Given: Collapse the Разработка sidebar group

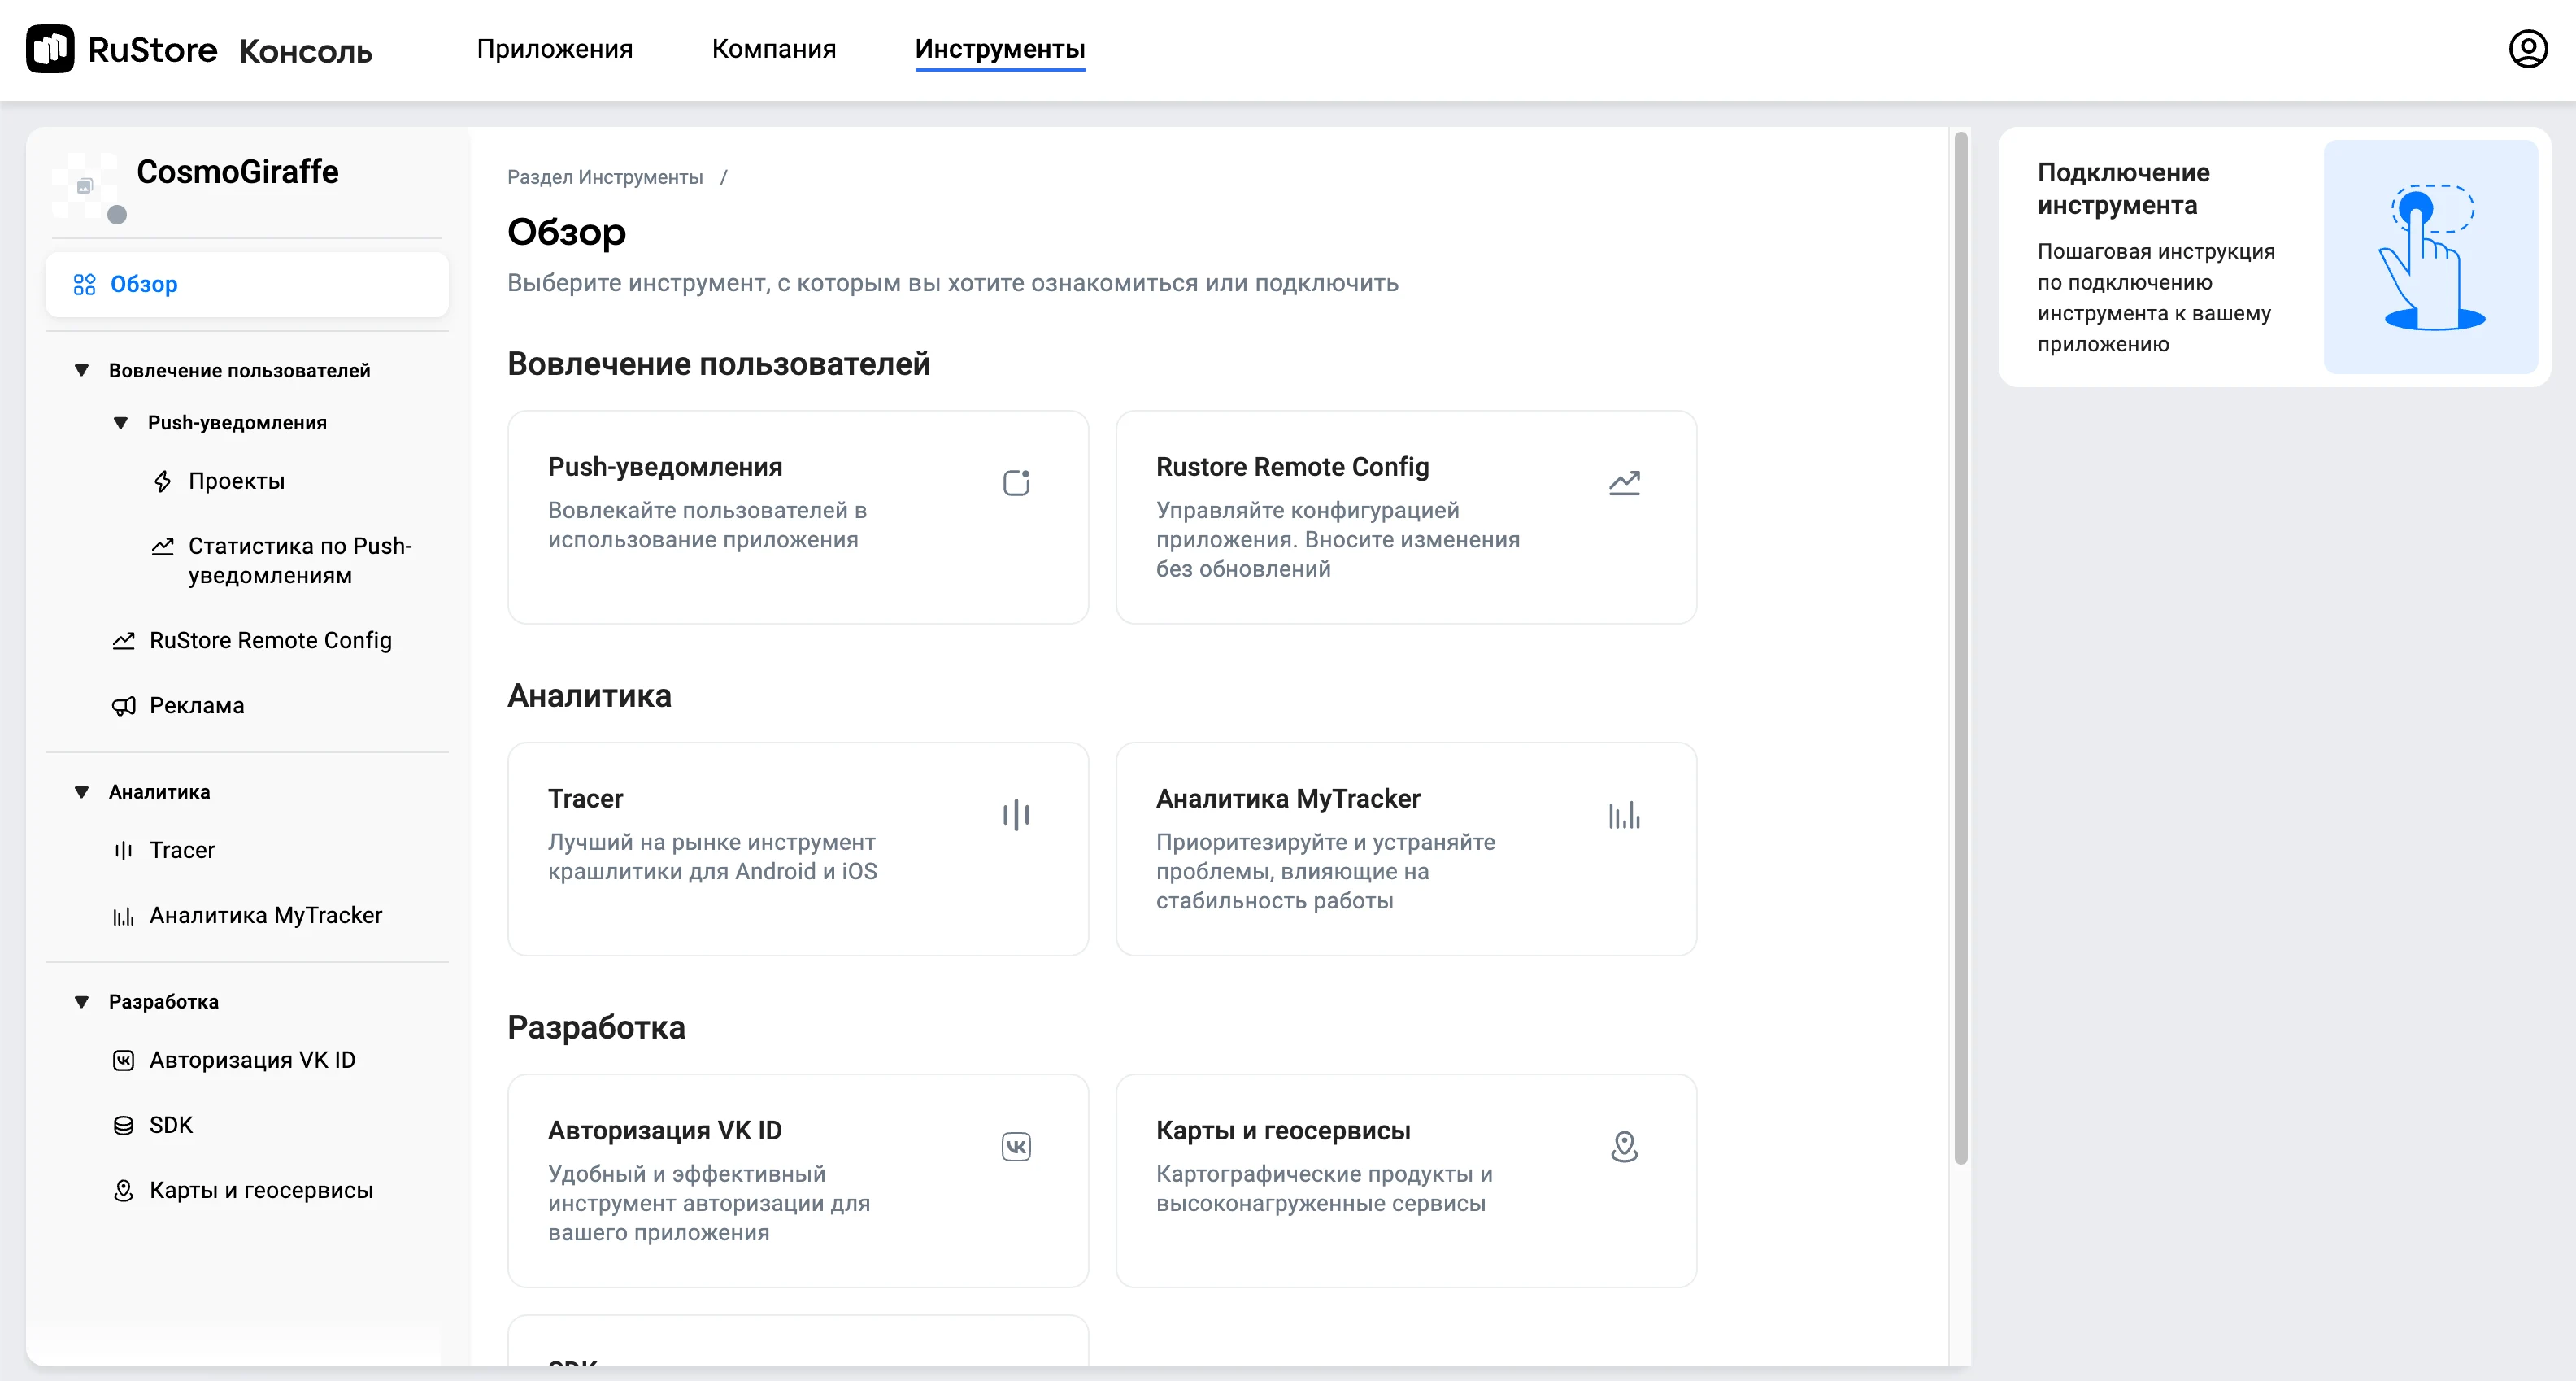Looking at the screenshot, I should [82, 1002].
